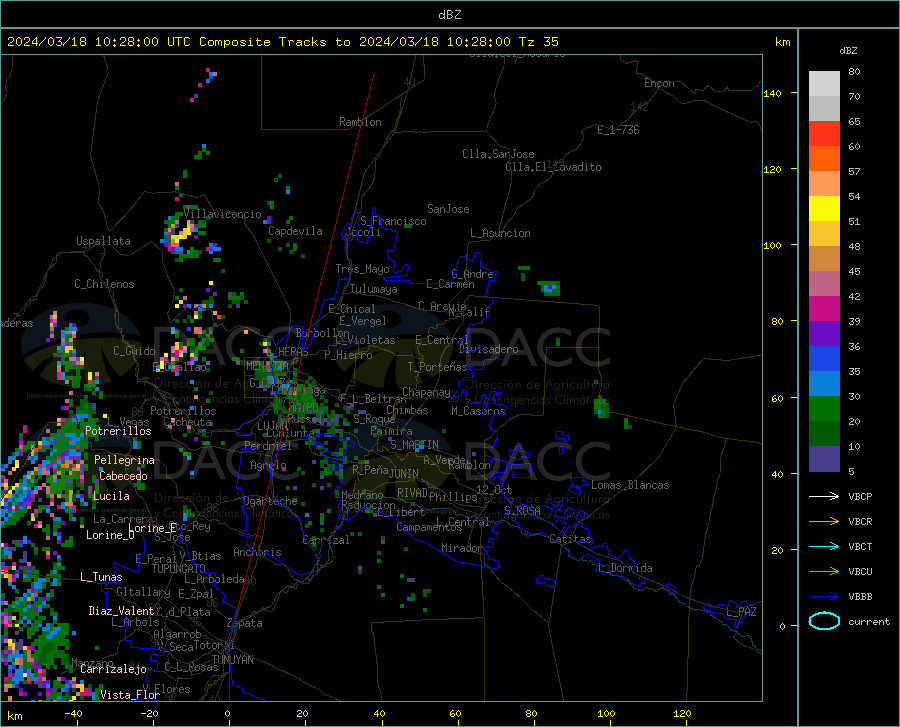Click the TUPUNGATO city label

[179, 569]
